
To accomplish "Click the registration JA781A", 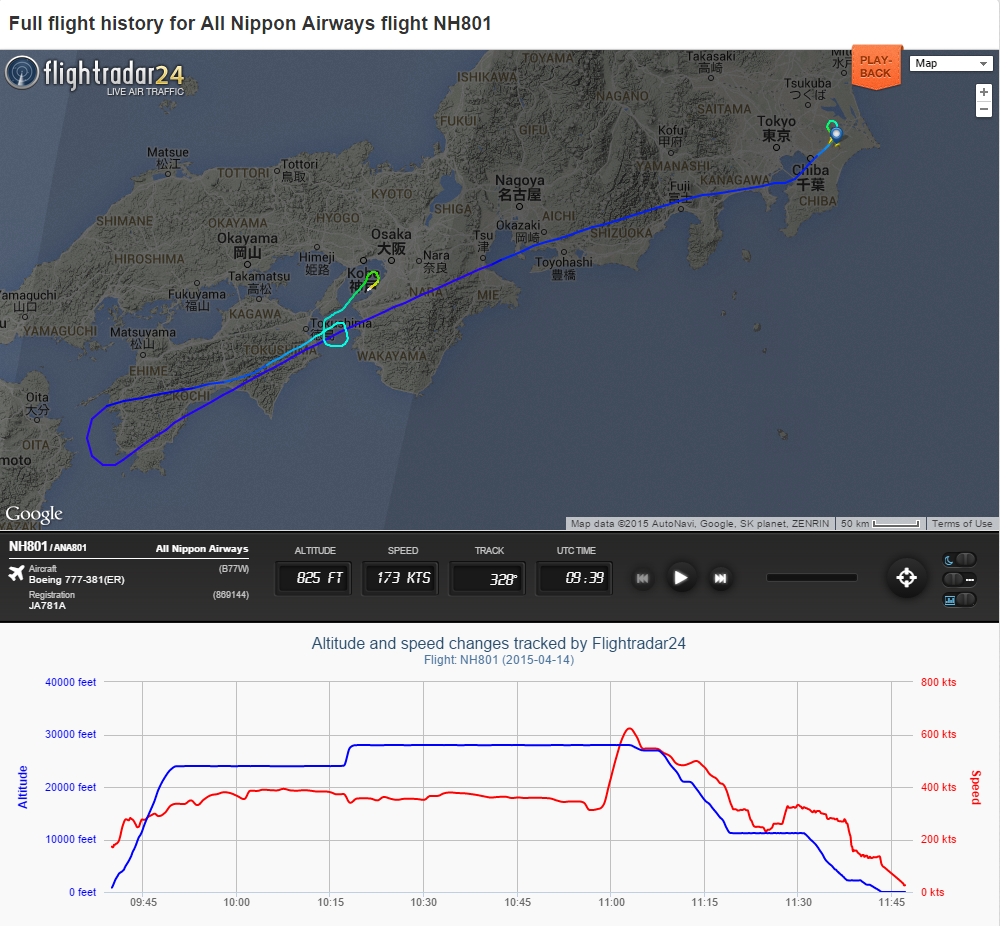I will point(47,606).
